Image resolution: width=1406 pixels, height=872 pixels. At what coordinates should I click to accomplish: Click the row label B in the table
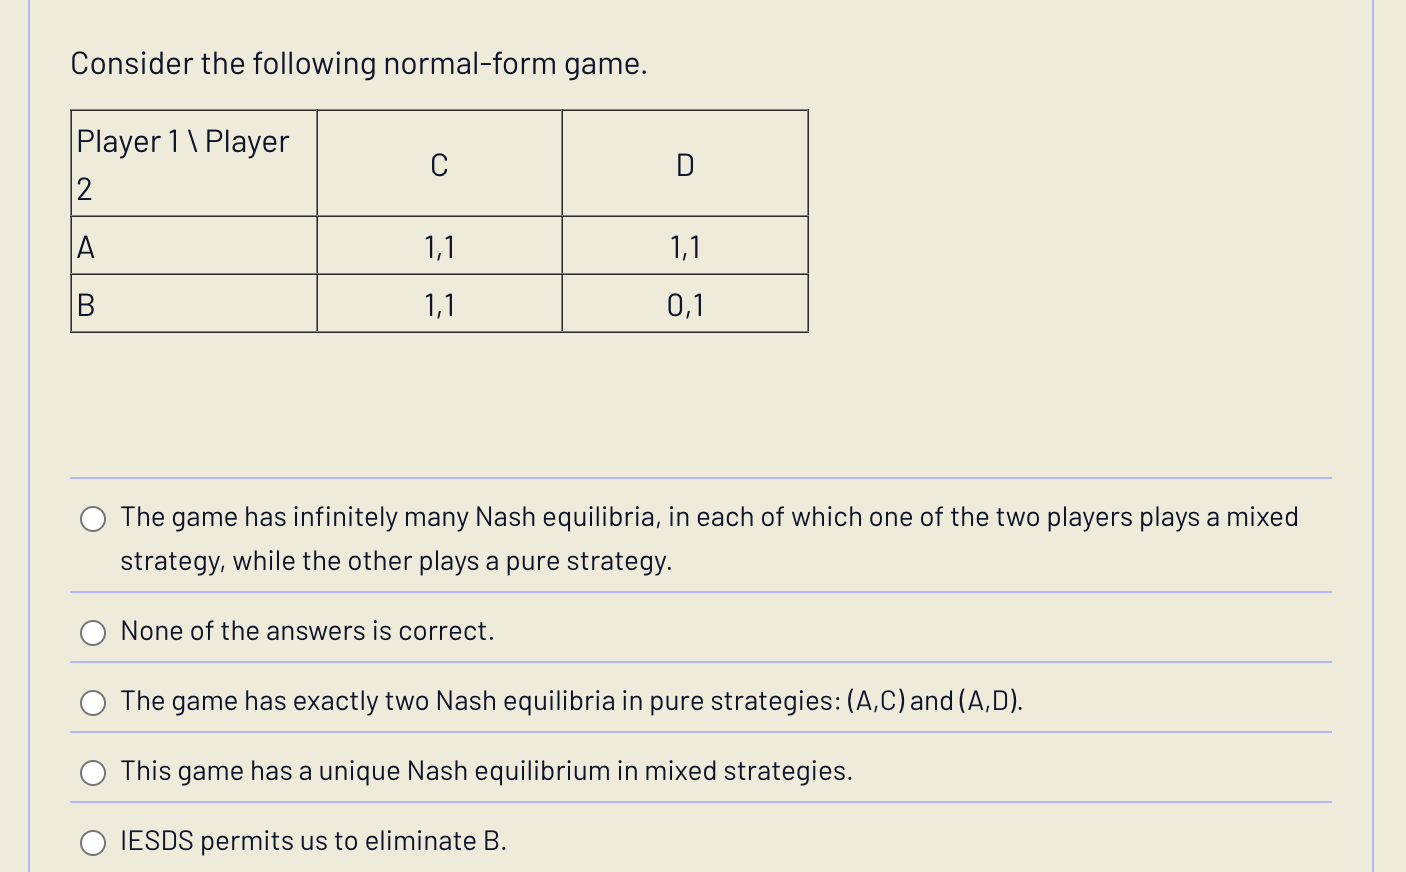click(86, 304)
